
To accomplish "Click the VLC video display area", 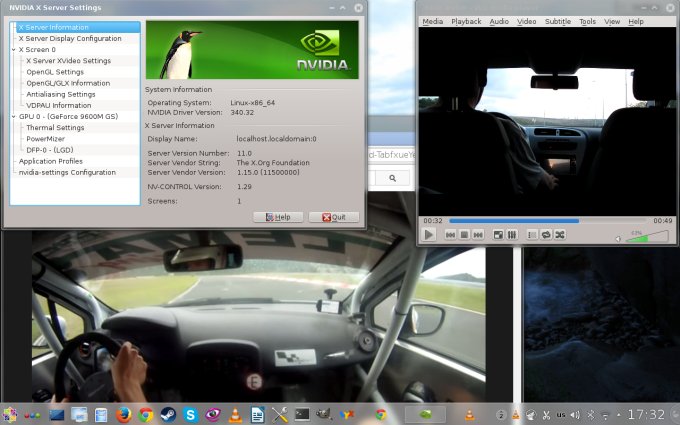I will pos(548,121).
